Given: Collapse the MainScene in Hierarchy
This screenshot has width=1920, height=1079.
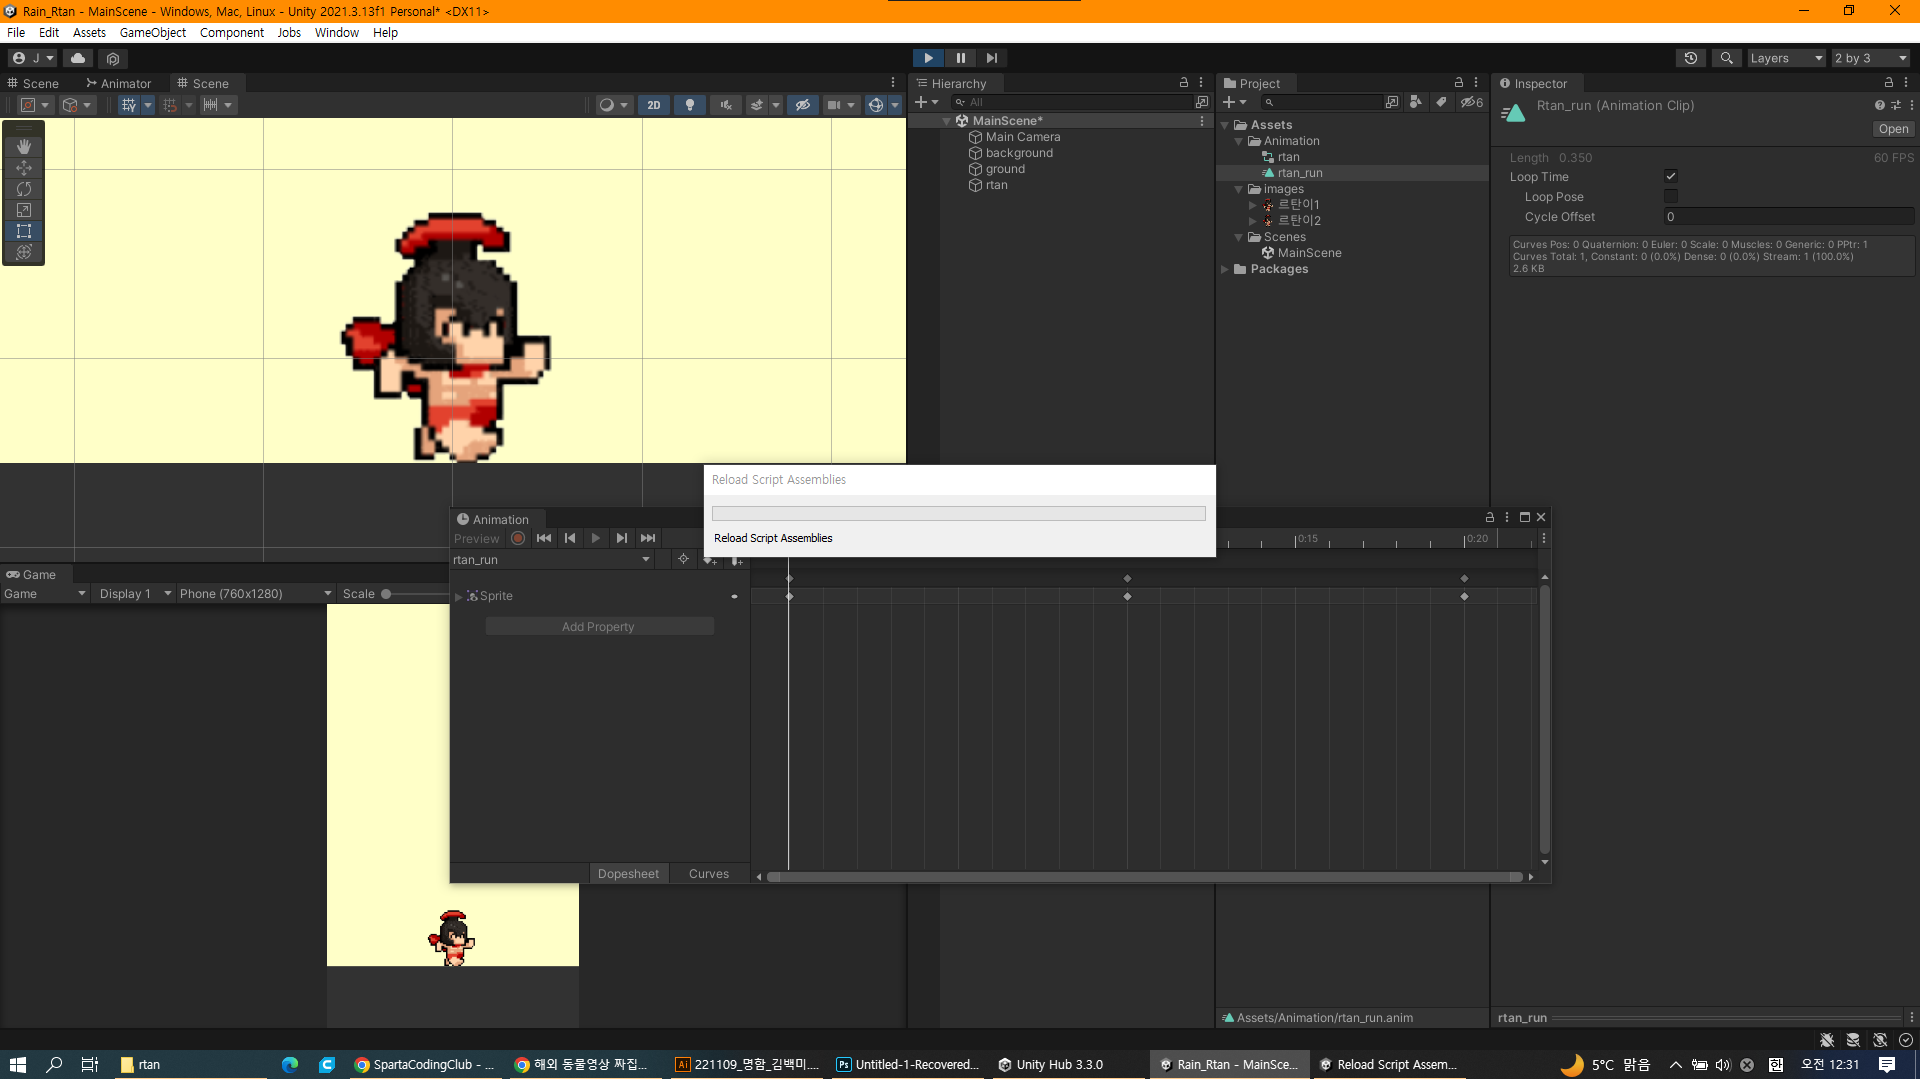Looking at the screenshot, I should [946, 121].
